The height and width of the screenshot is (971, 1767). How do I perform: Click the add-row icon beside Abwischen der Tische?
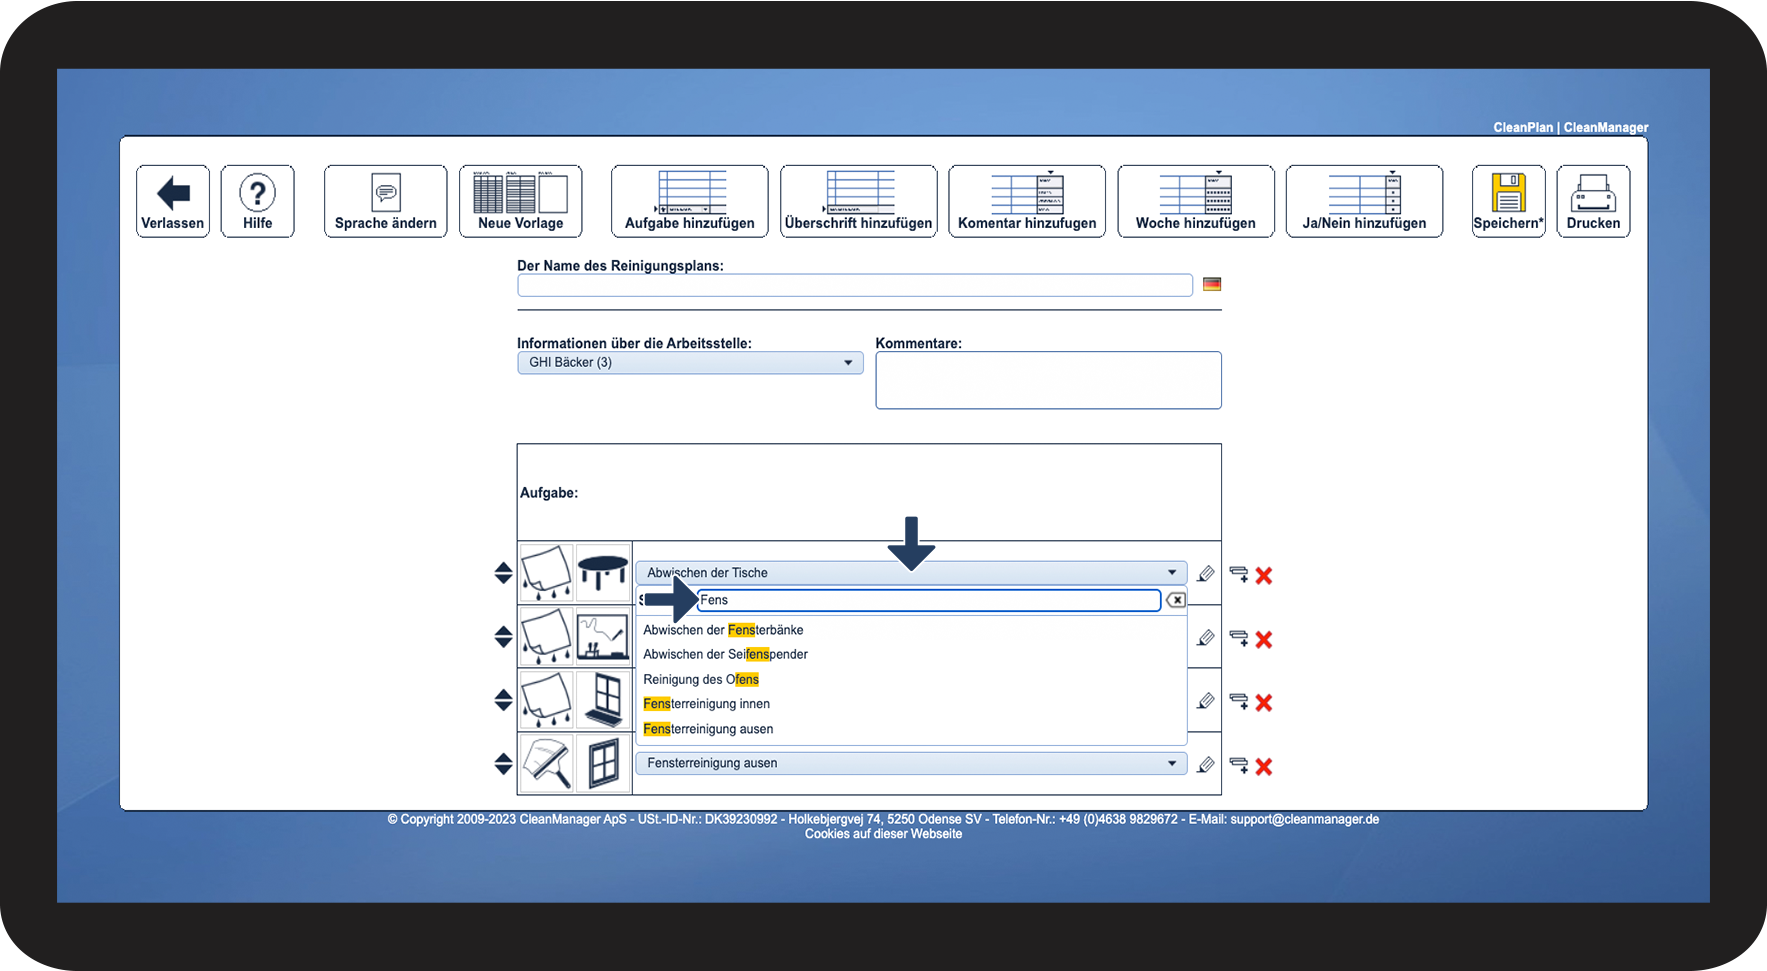[x=1239, y=574]
